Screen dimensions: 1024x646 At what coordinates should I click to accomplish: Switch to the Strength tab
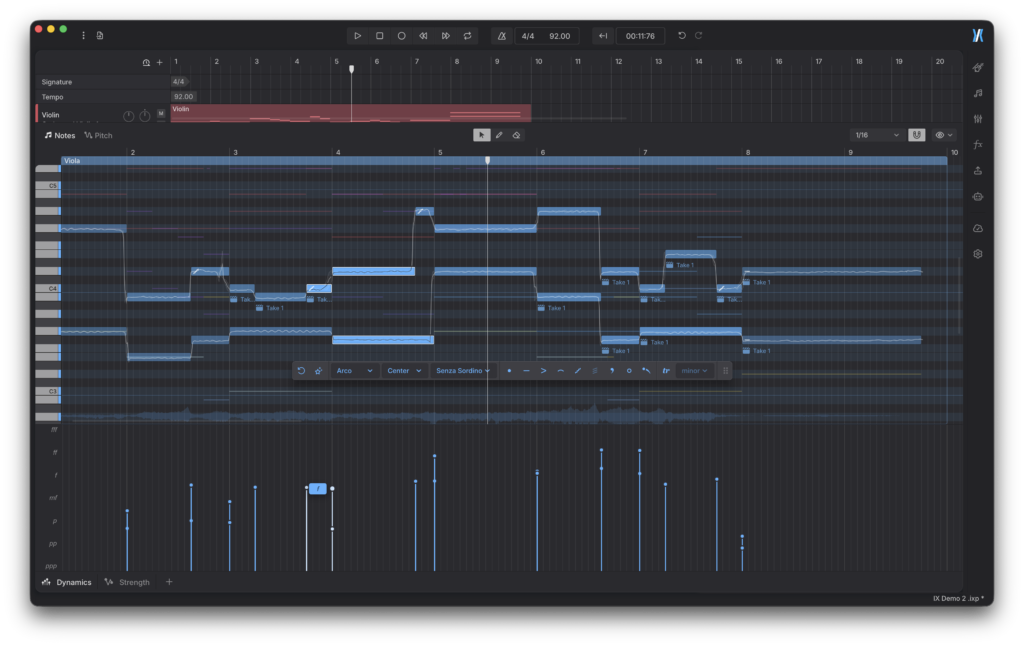click(127, 582)
